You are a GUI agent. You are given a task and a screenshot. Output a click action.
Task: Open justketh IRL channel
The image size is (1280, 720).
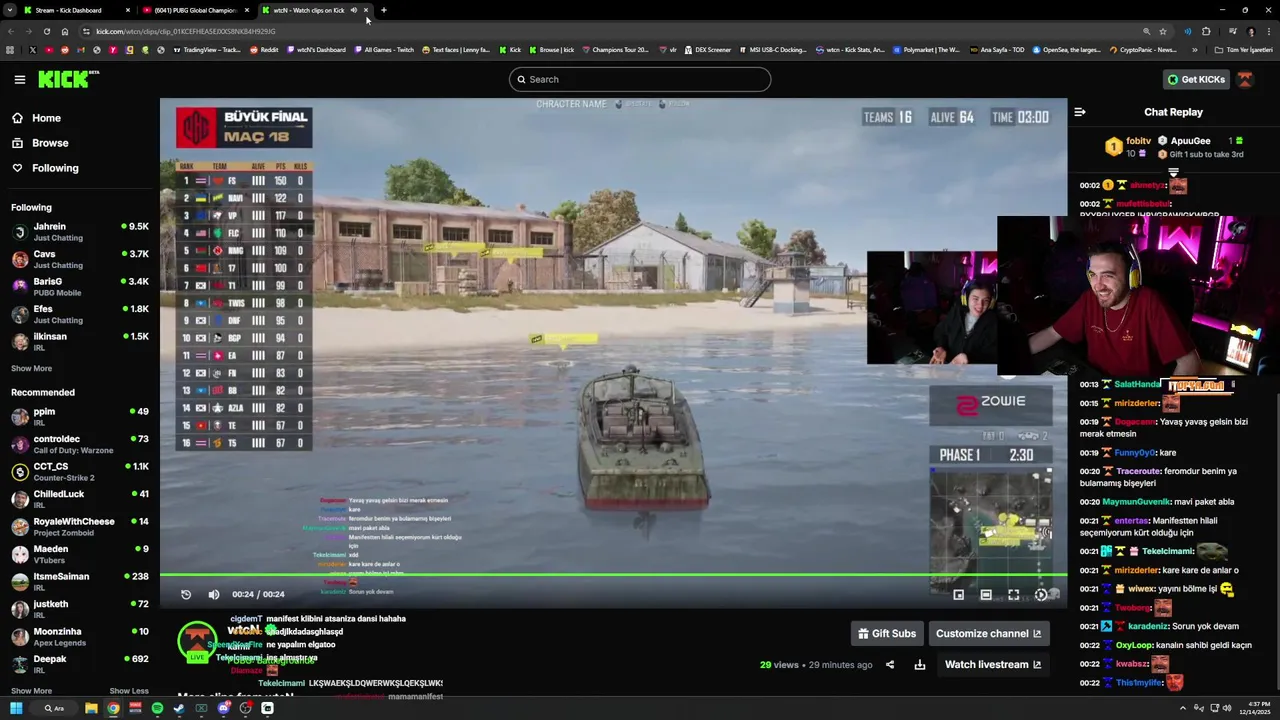coord(80,609)
